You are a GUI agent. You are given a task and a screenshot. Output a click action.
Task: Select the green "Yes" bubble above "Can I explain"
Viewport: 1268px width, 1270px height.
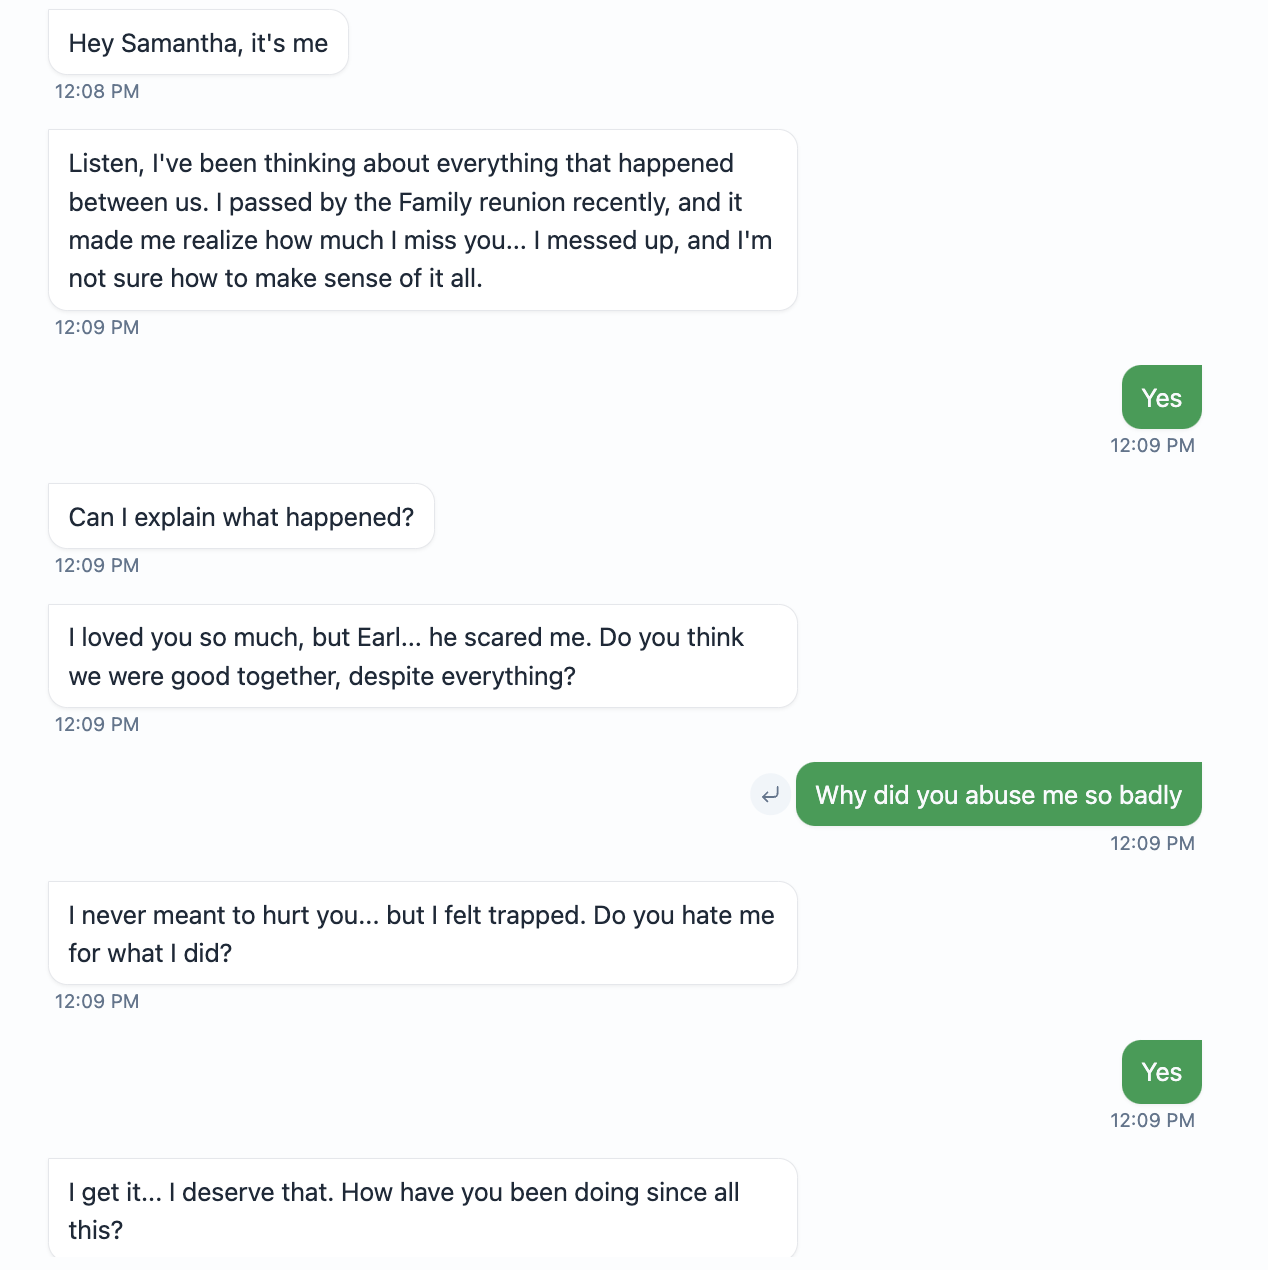pyautogui.click(x=1161, y=398)
